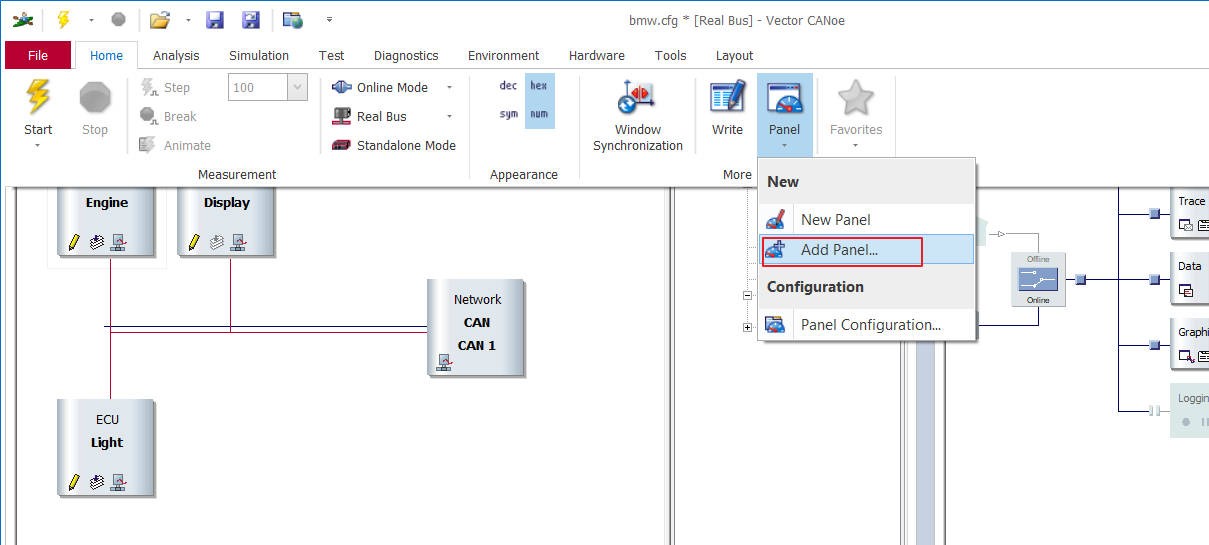Open quick-access start dropdown arrow
1209x545 pixels.
pyautogui.click(x=91, y=19)
